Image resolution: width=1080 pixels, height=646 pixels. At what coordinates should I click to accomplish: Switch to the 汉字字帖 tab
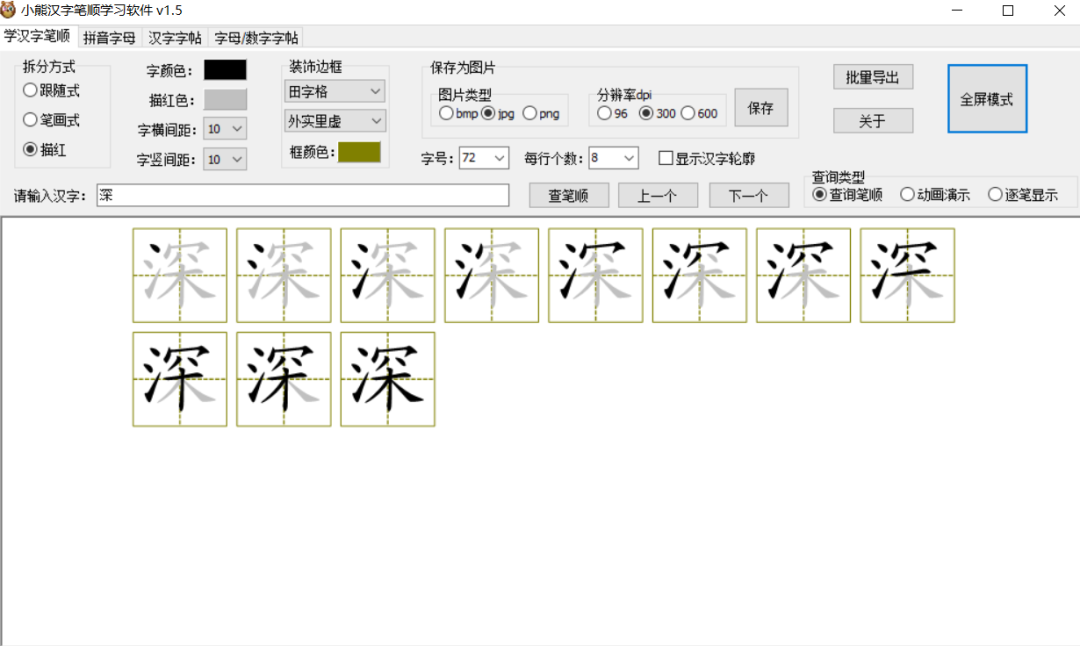click(175, 38)
